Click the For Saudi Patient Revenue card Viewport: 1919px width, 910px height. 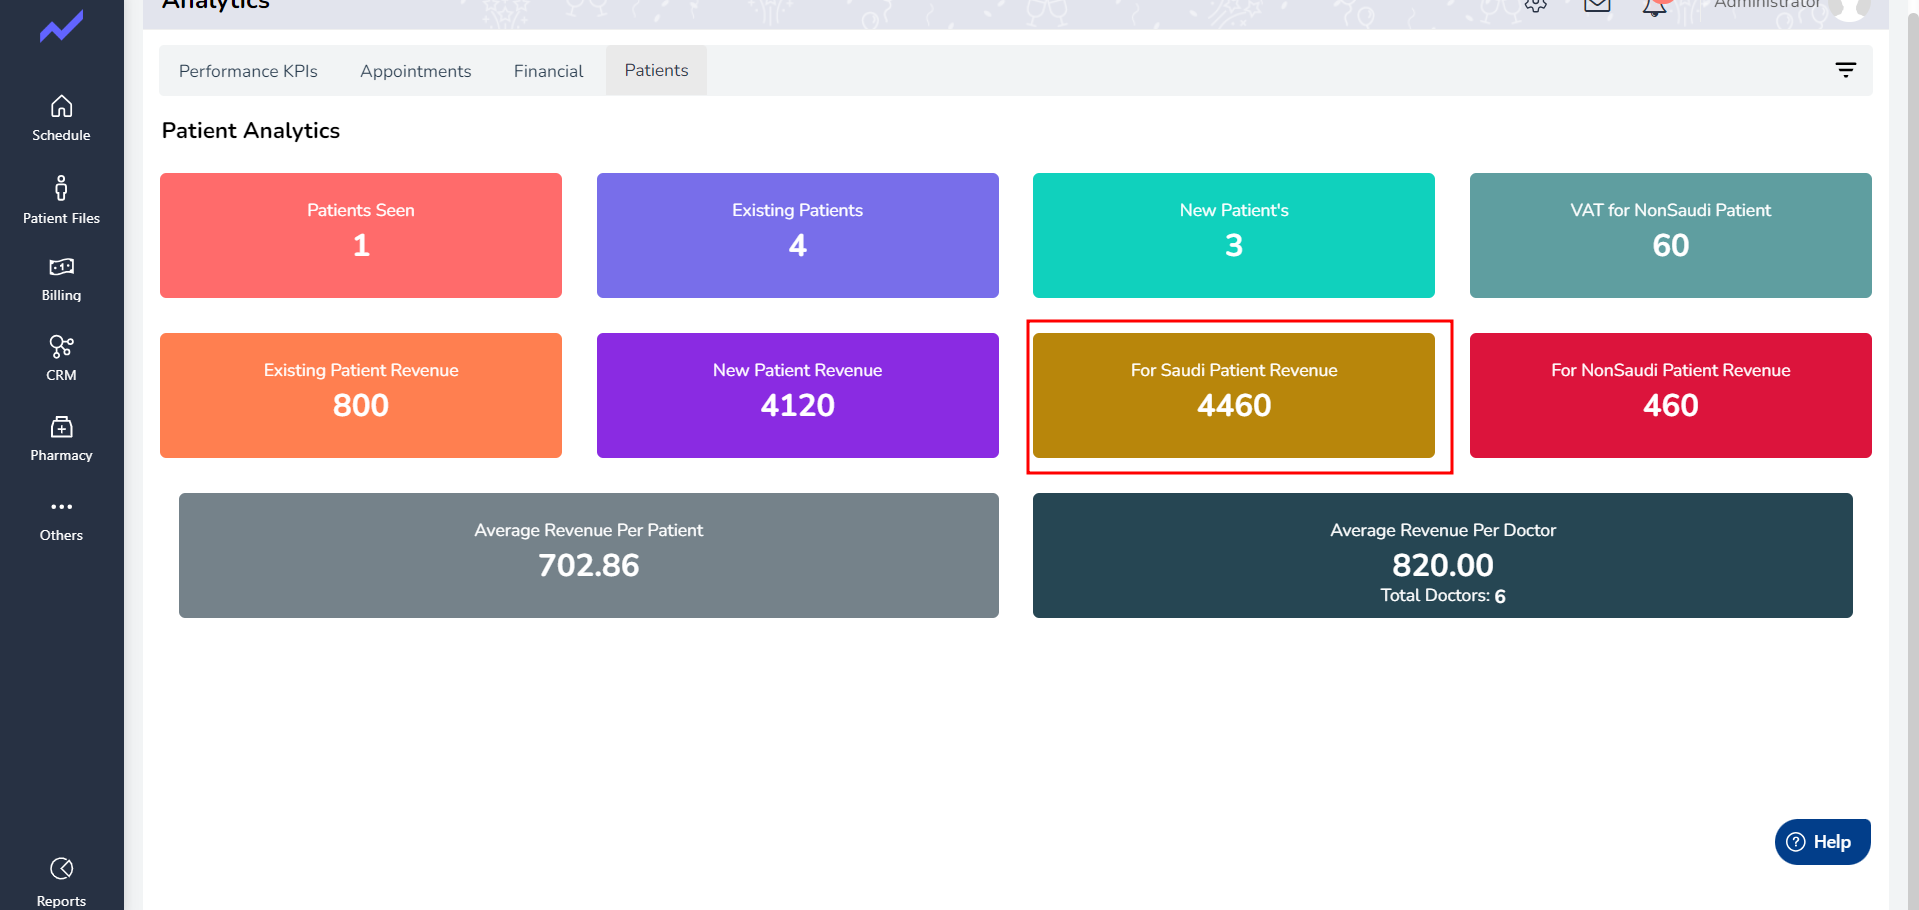pos(1233,395)
